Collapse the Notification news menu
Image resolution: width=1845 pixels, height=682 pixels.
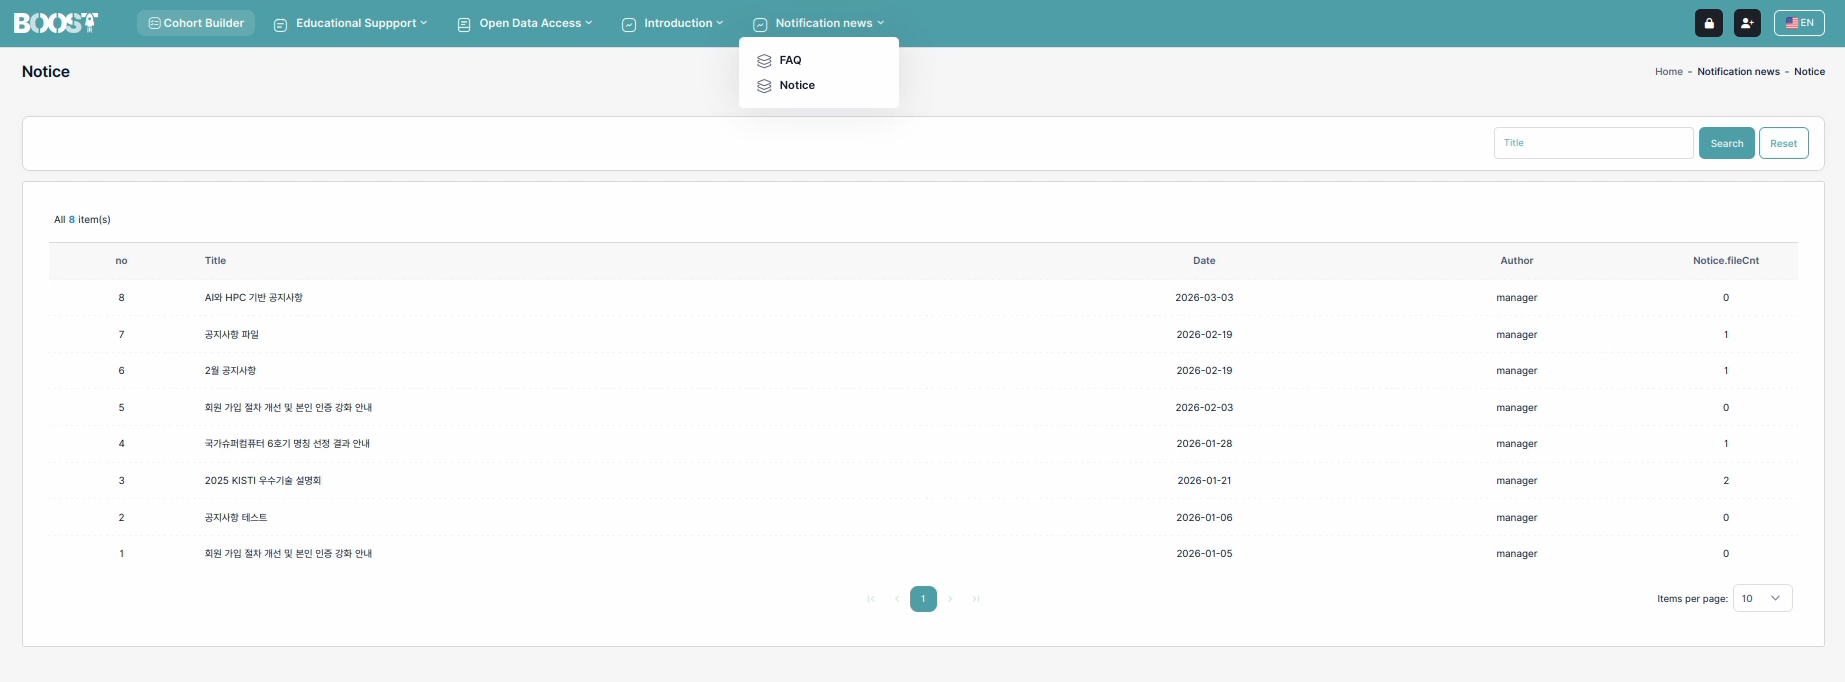coord(819,23)
